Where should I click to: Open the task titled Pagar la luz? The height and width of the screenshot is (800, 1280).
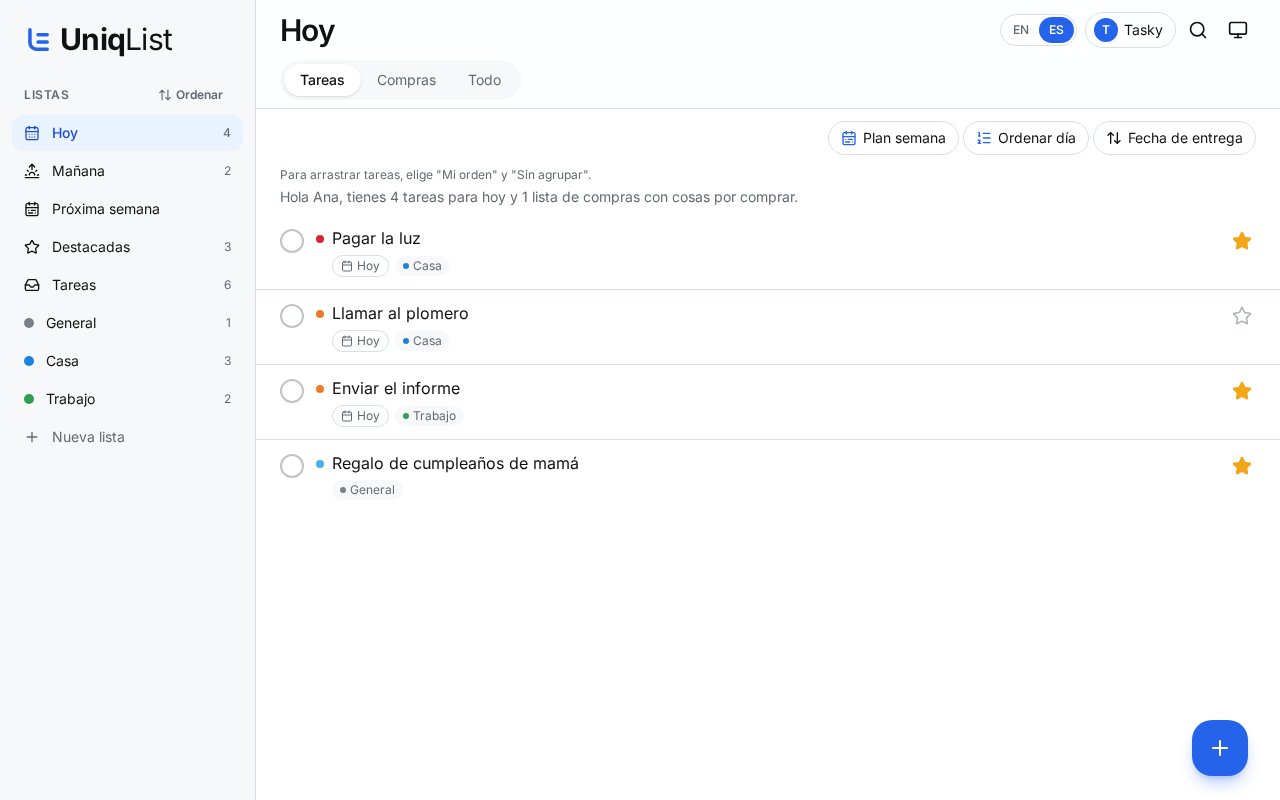[x=376, y=238]
